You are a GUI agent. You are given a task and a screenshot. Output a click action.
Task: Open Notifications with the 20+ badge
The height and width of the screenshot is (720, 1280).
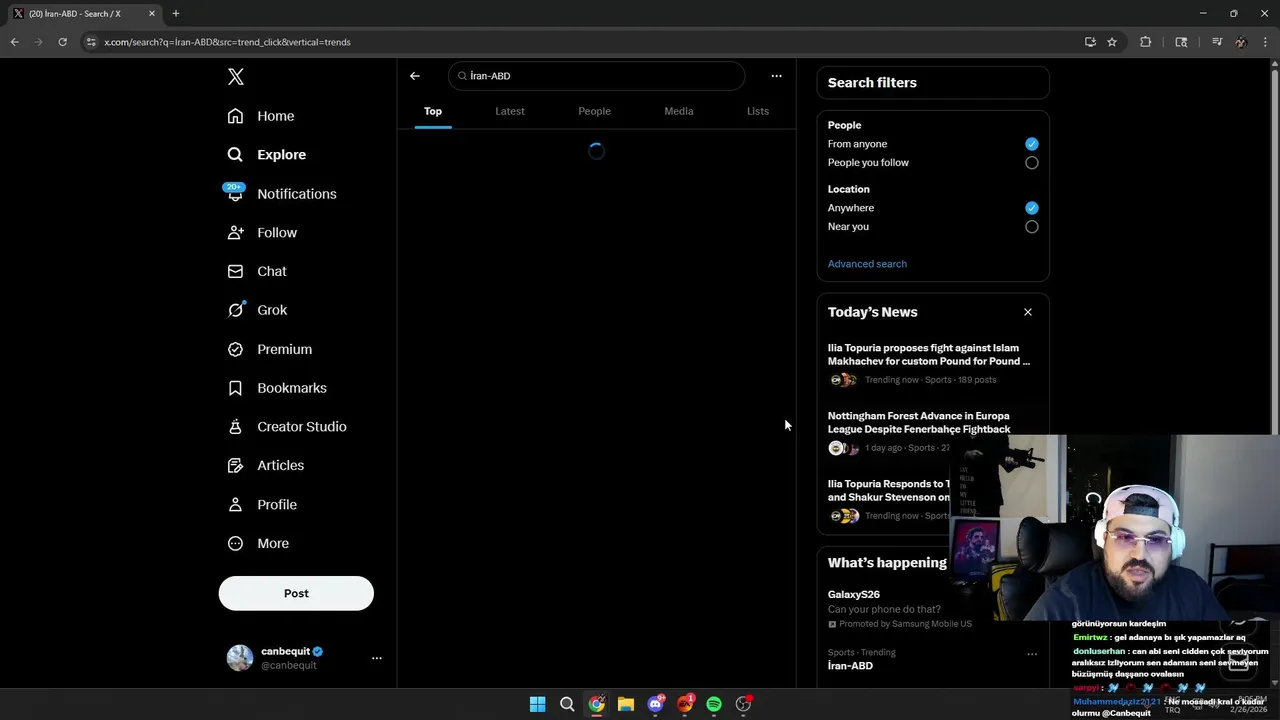282,194
